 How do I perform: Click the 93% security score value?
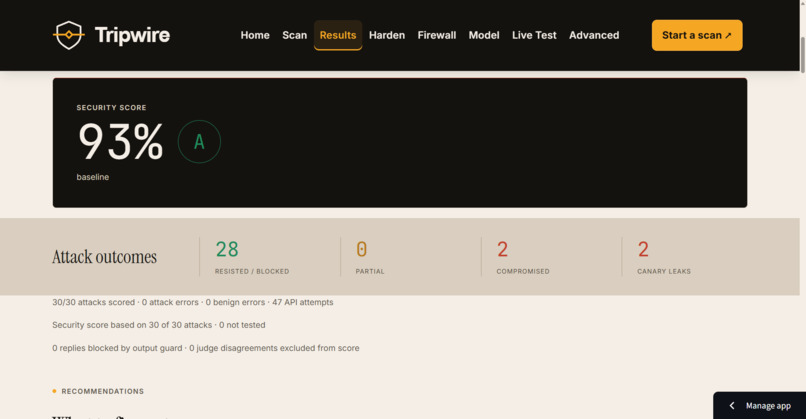point(121,141)
